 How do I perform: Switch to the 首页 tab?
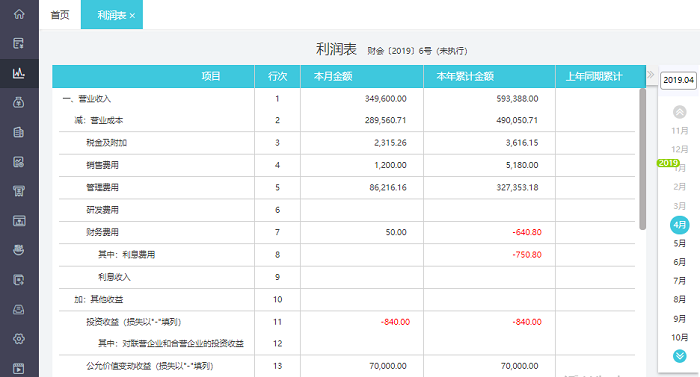[60, 15]
